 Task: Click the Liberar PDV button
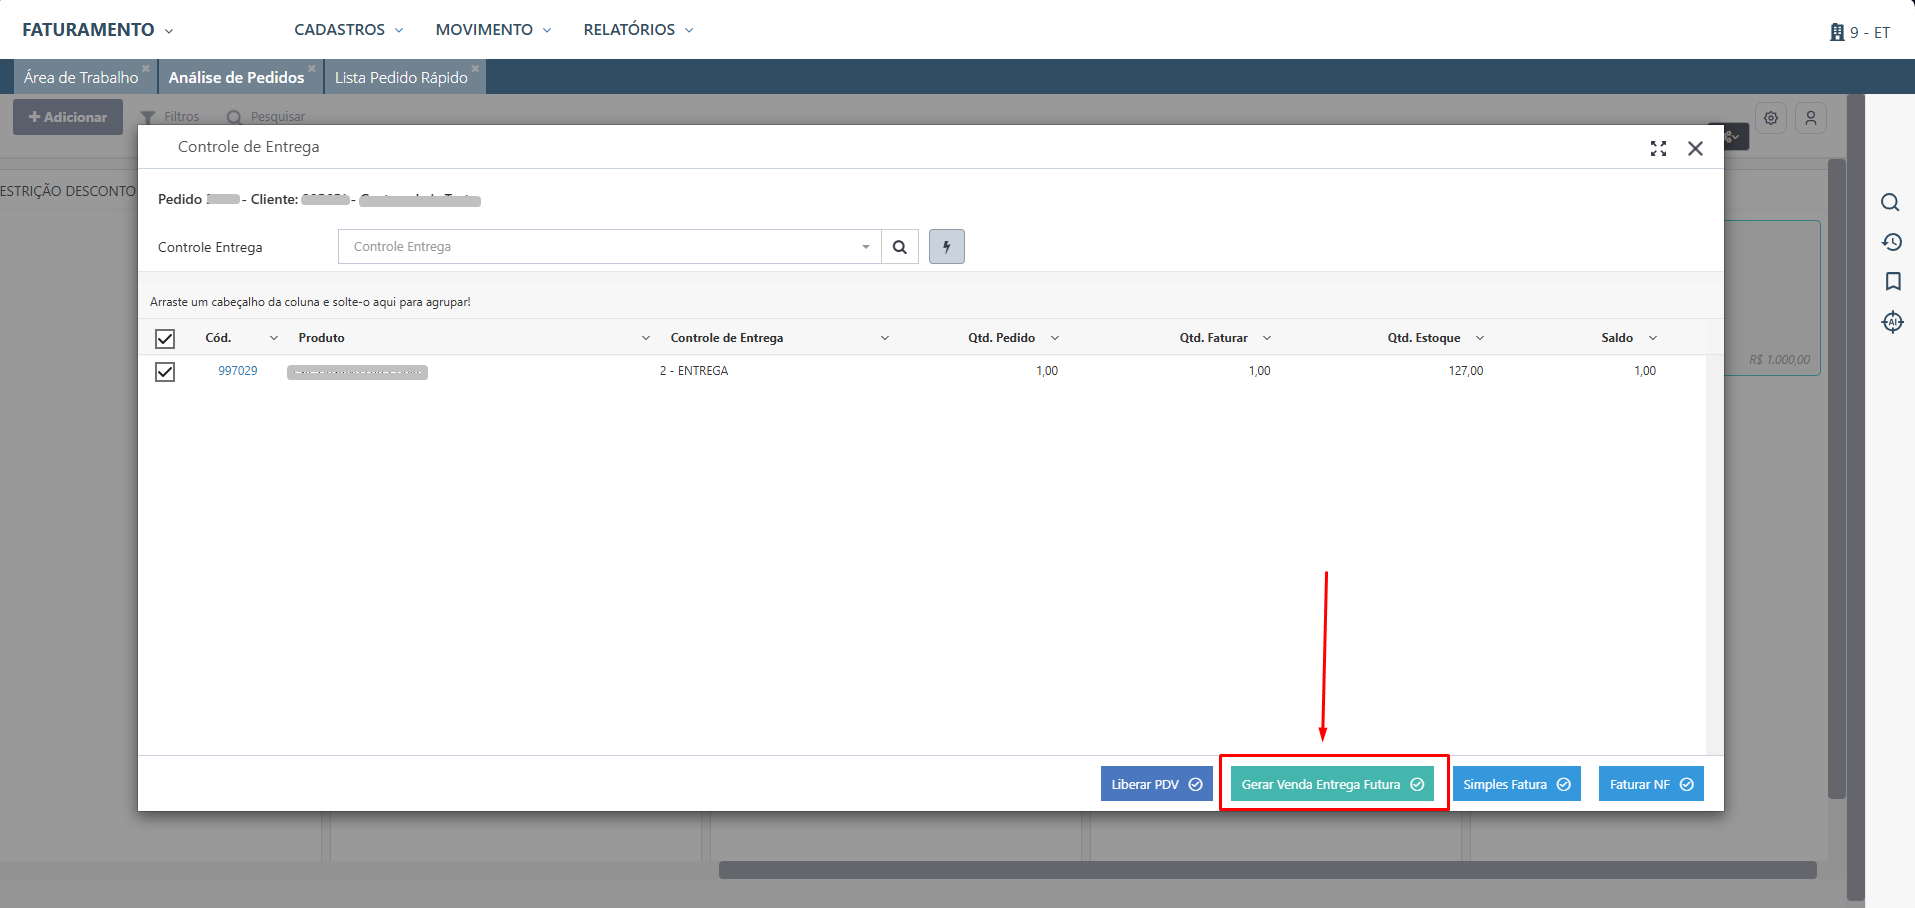click(x=1156, y=784)
